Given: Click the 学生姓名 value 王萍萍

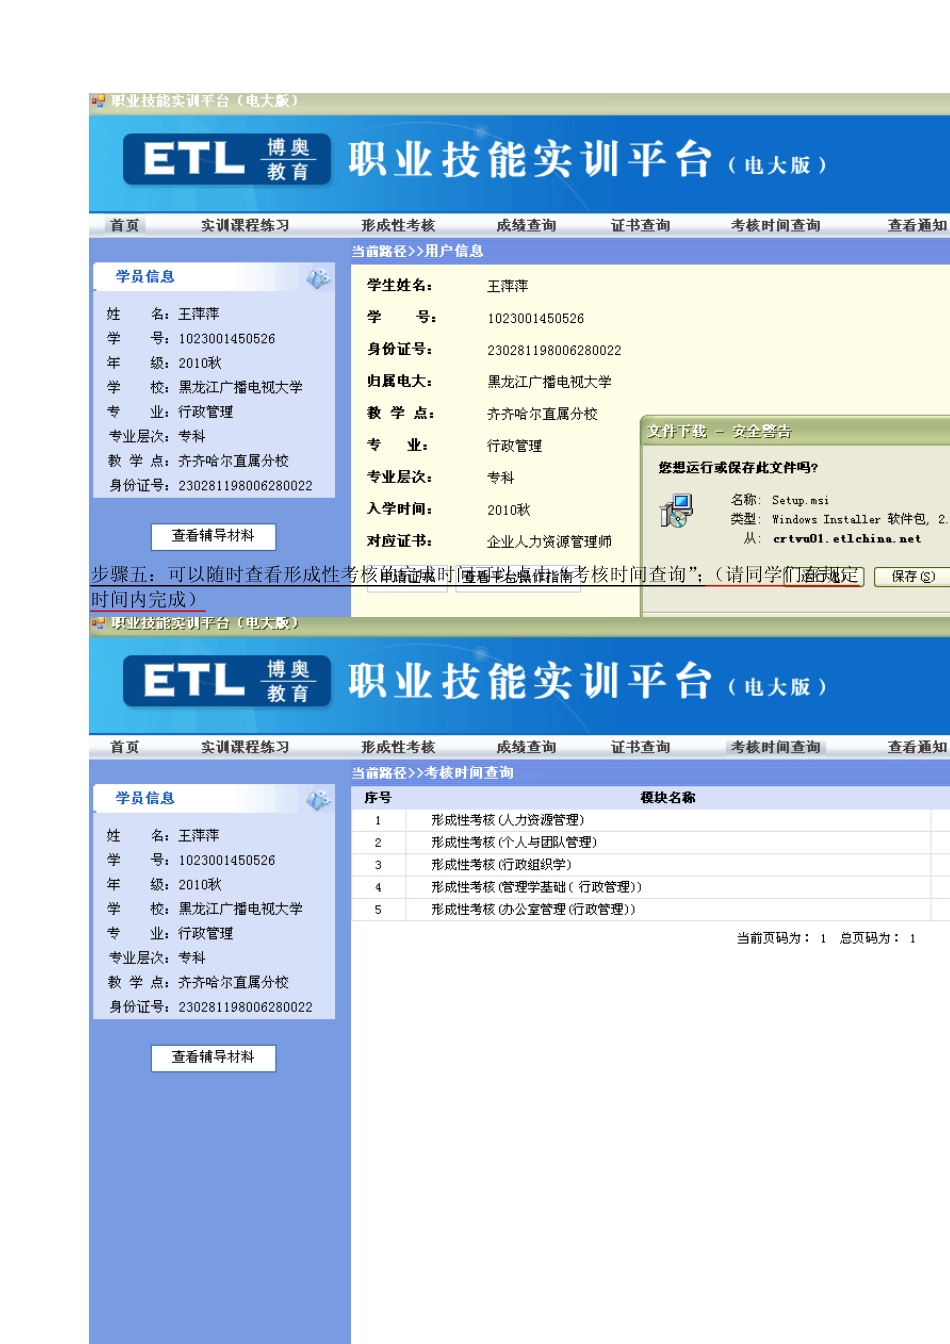Looking at the screenshot, I should [507, 286].
